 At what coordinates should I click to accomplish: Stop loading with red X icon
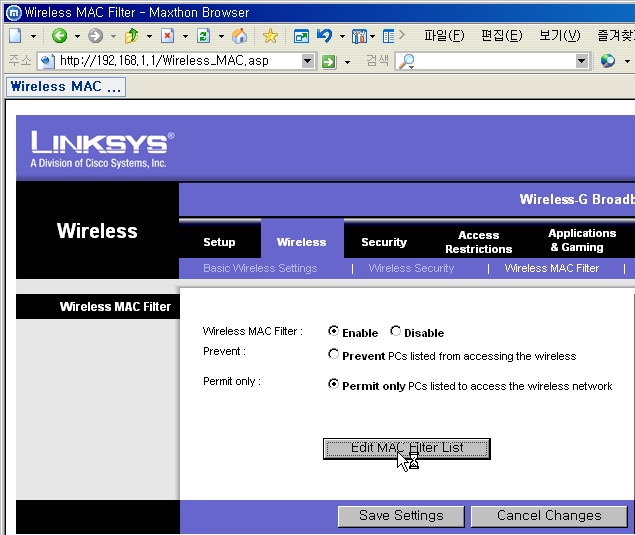[x=167, y=36]
